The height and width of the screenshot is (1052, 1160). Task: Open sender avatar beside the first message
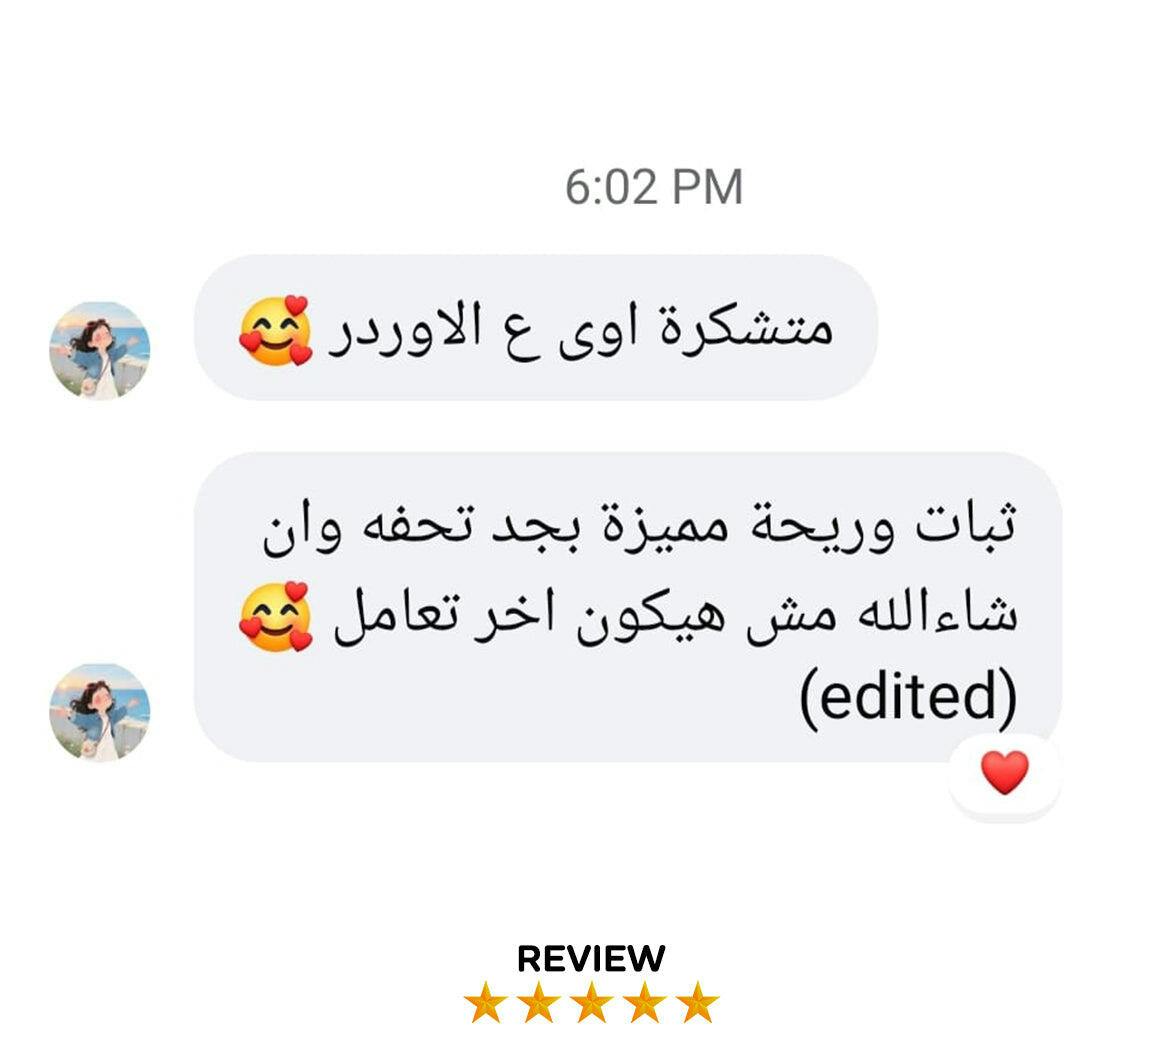coord(100,351)
